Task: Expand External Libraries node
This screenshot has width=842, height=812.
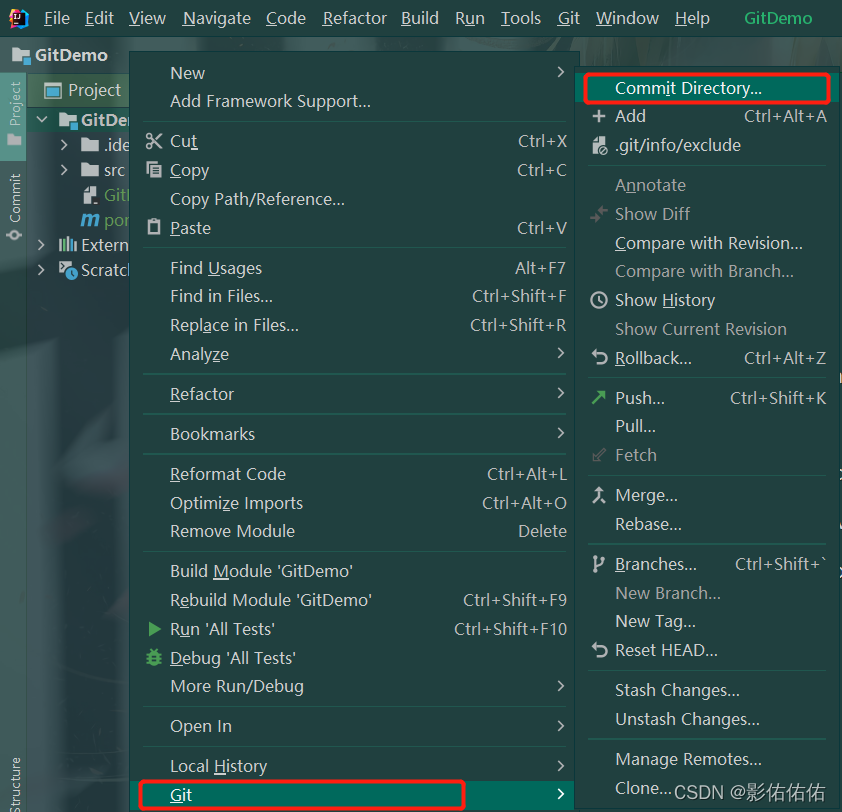Action: 41,245
